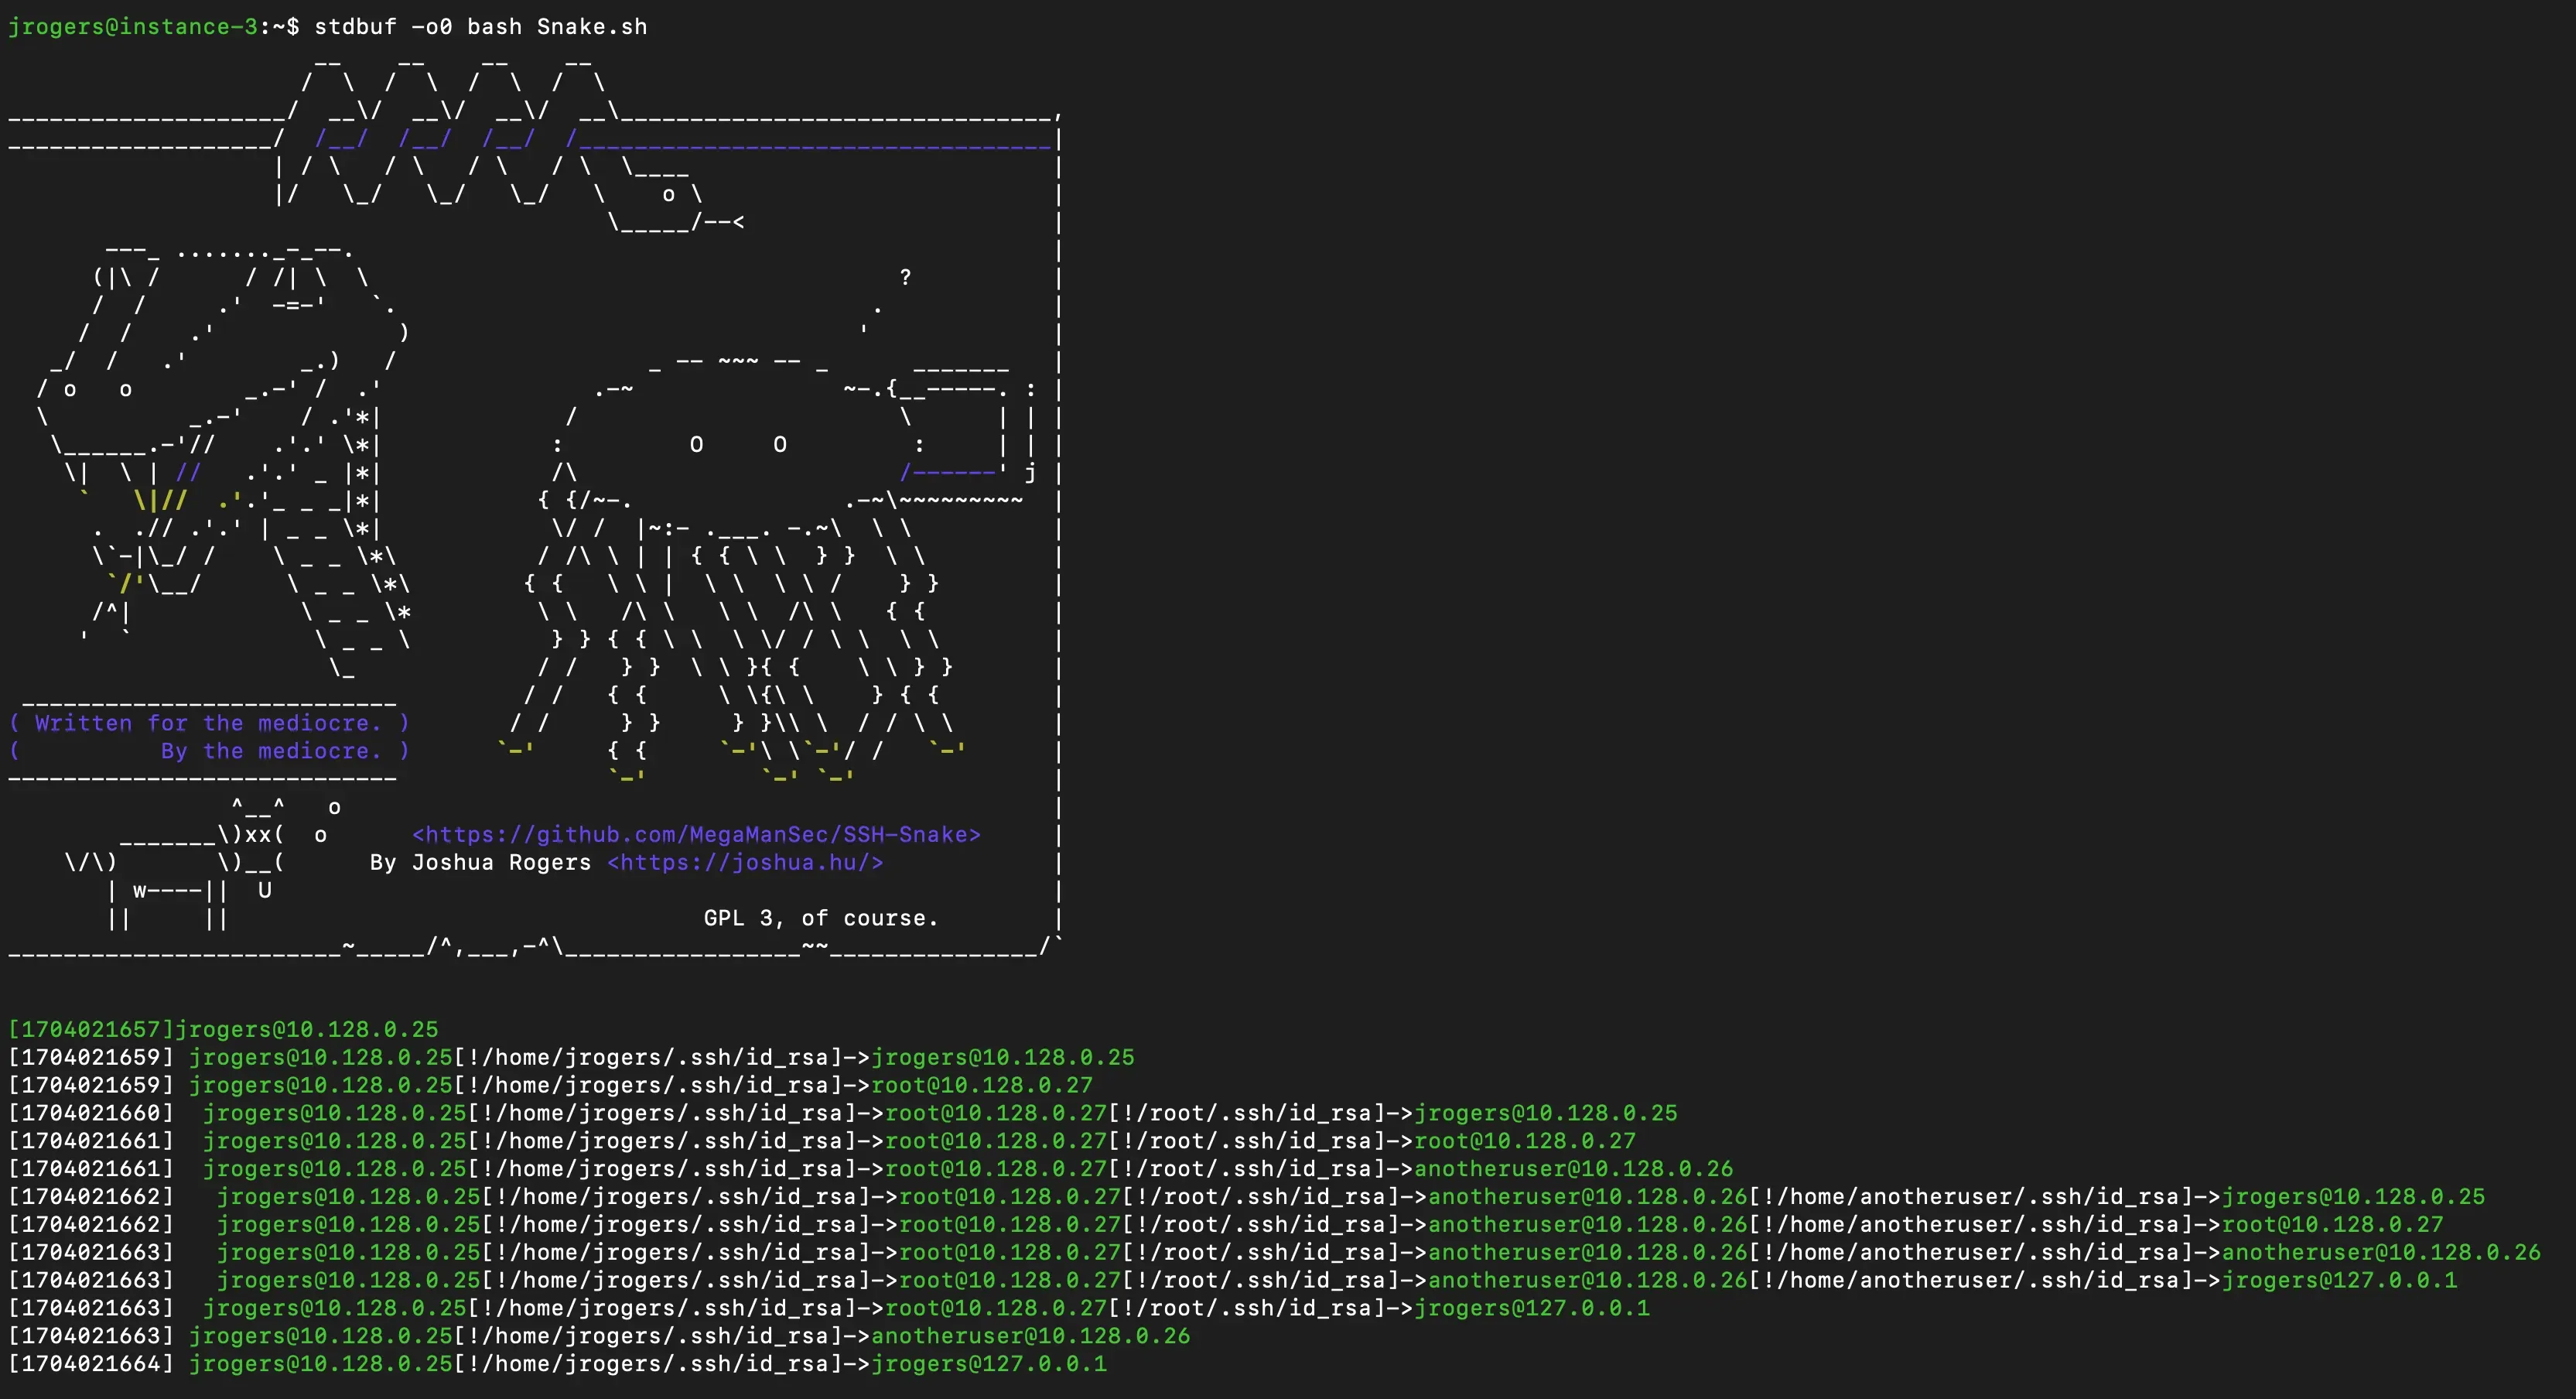Screen dimensions: 2576x1399
Task: Click the 'By the mediocre.' banner line
Action: [x=270, y=751]
